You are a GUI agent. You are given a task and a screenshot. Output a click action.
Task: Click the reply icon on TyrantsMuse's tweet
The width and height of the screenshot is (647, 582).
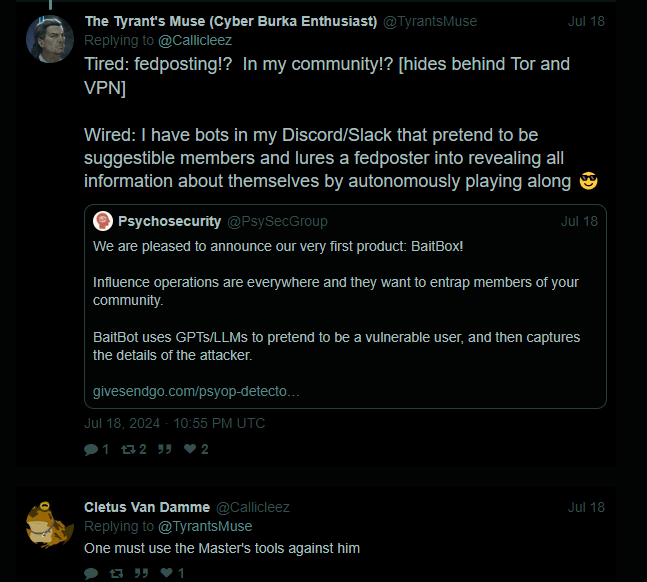(91, 449)
